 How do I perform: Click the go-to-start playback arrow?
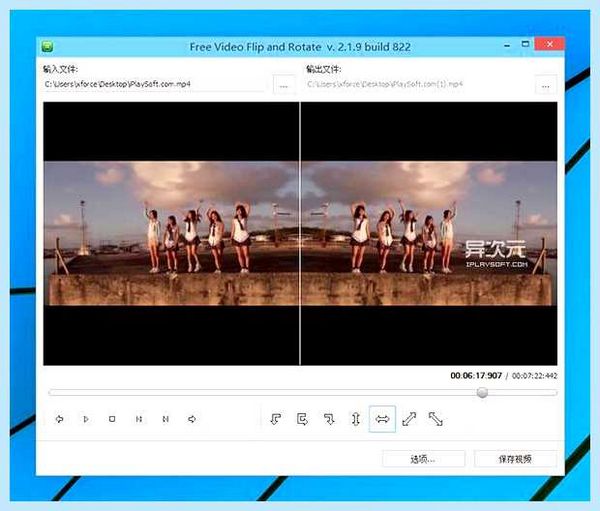click(x=59, y=419)
